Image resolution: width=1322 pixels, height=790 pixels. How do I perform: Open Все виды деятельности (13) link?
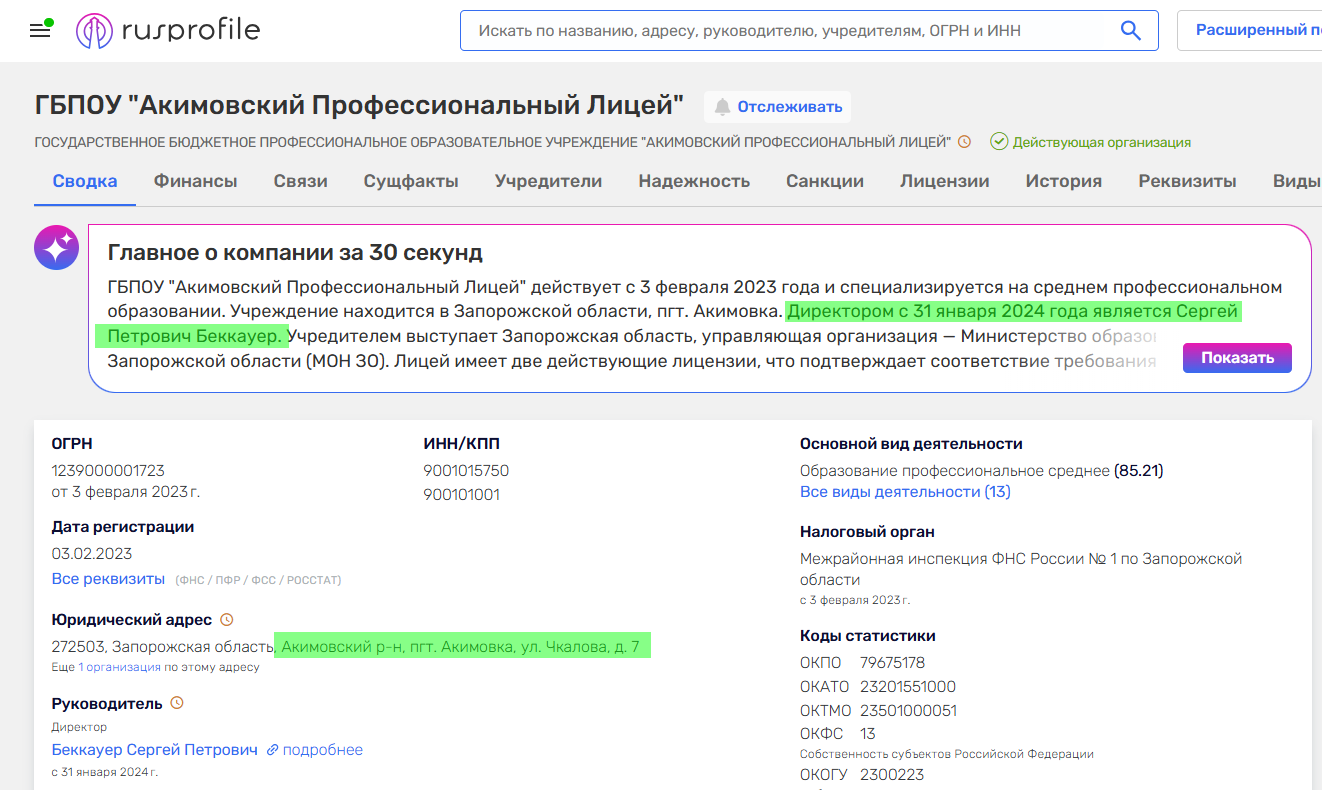tap(904, 492)
